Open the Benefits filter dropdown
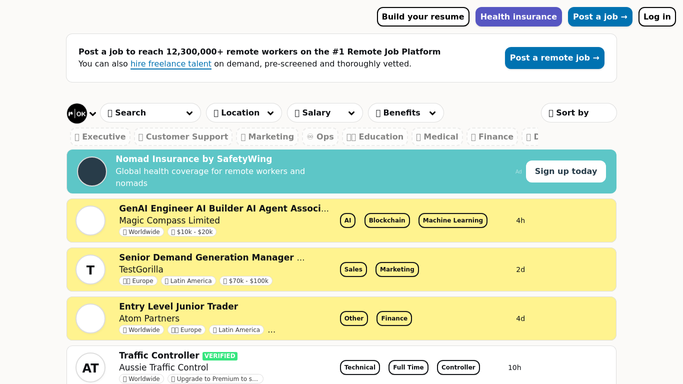The width and height of the screenshot is (683, 384). pos(406,113)
